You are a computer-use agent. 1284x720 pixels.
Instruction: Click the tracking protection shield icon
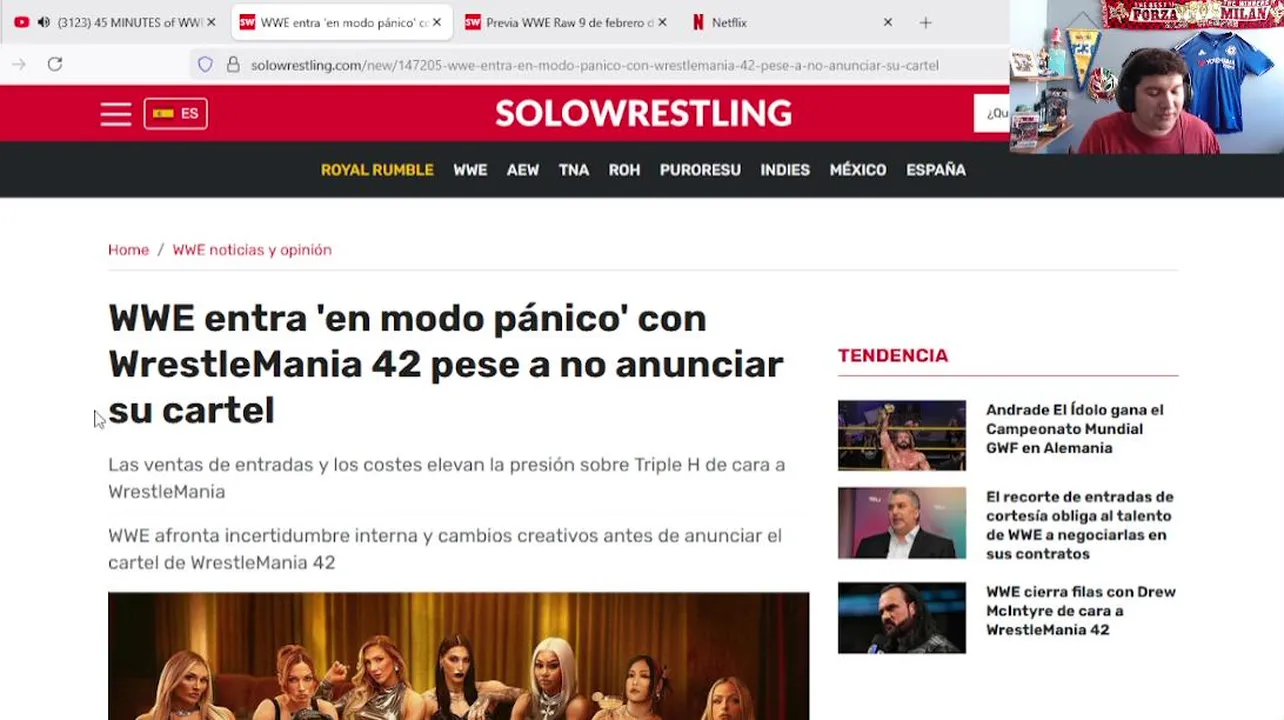(x=205, y=64)
